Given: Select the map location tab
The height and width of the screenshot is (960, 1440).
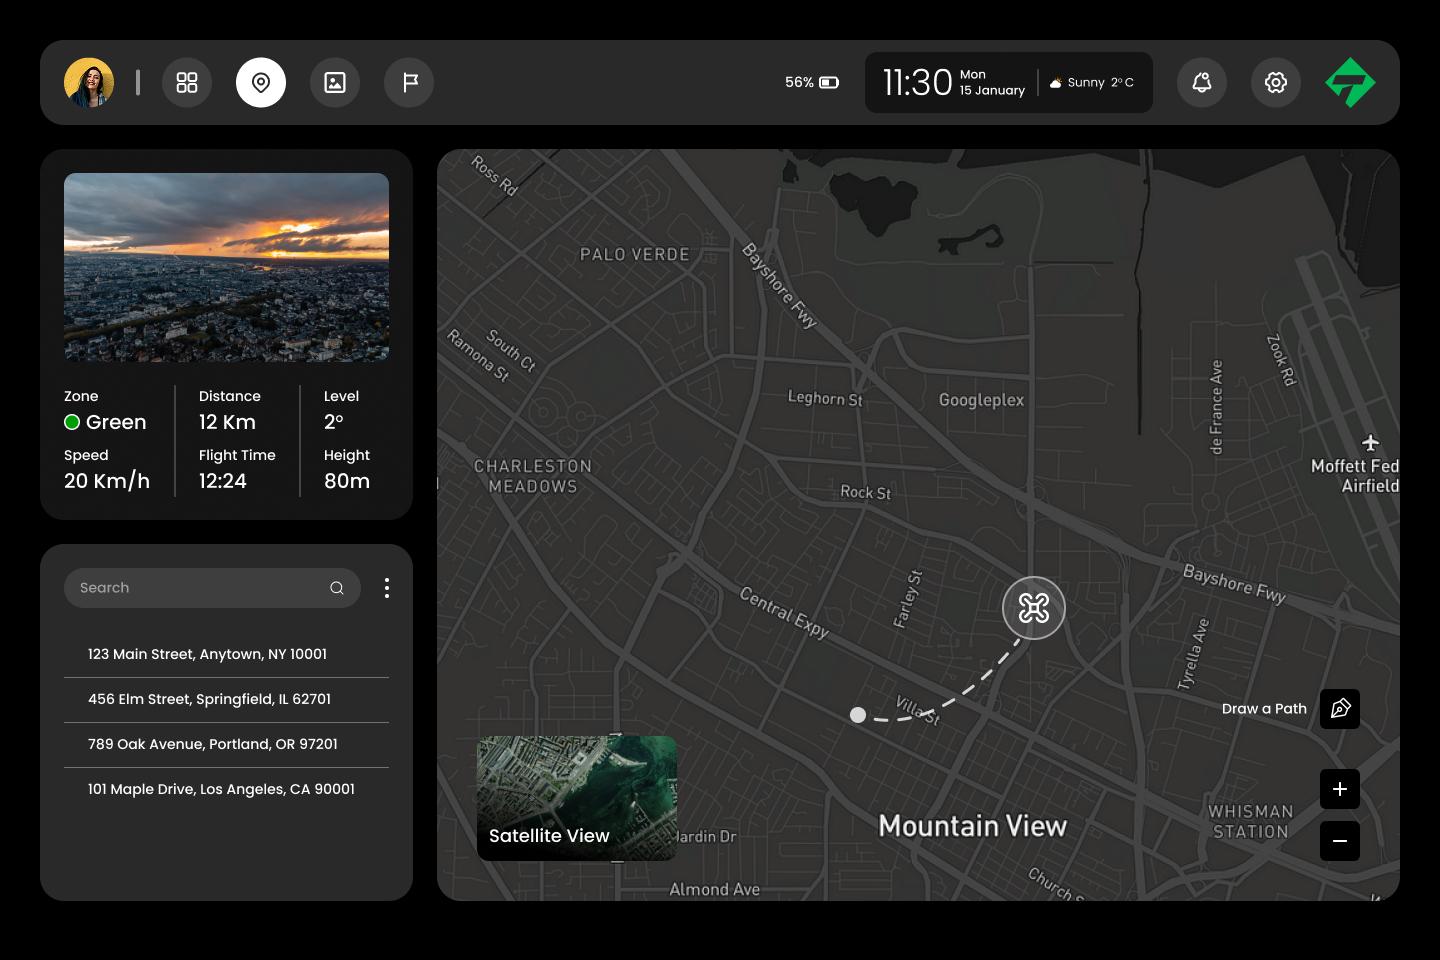Looking at the screenshot, I should click(x=261, y=82).
